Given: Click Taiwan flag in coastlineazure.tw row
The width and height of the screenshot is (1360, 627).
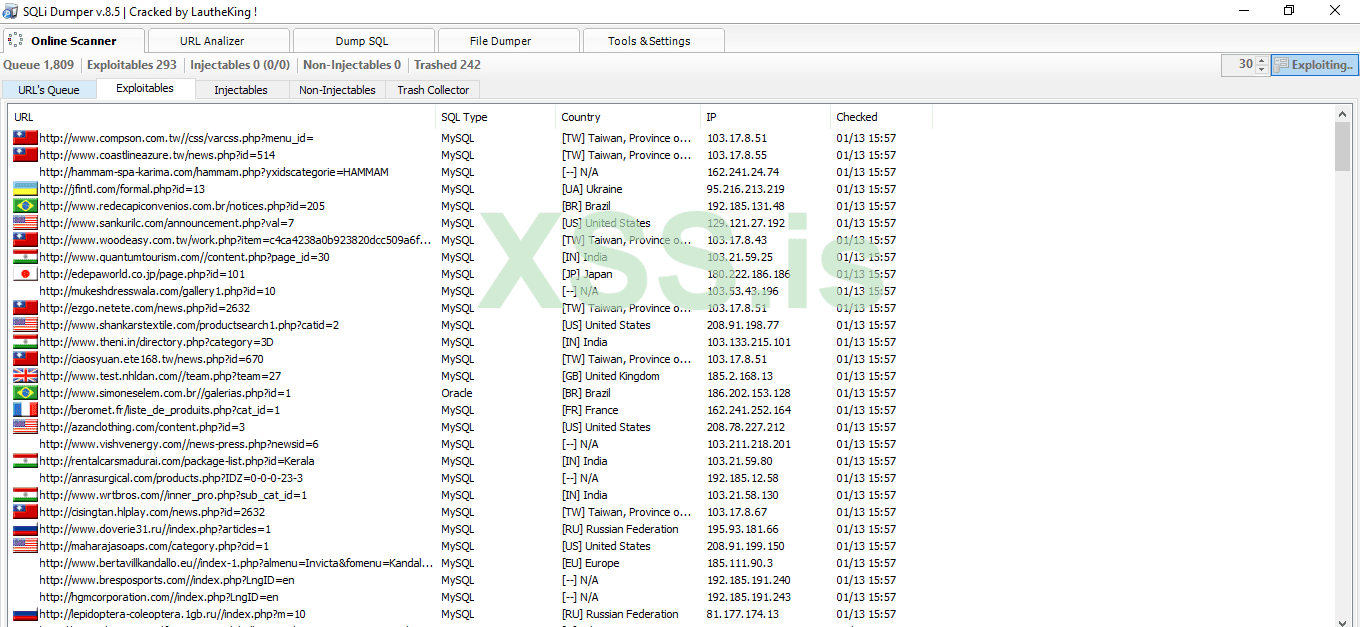Looking at the screenshot, I should (25, 155).
